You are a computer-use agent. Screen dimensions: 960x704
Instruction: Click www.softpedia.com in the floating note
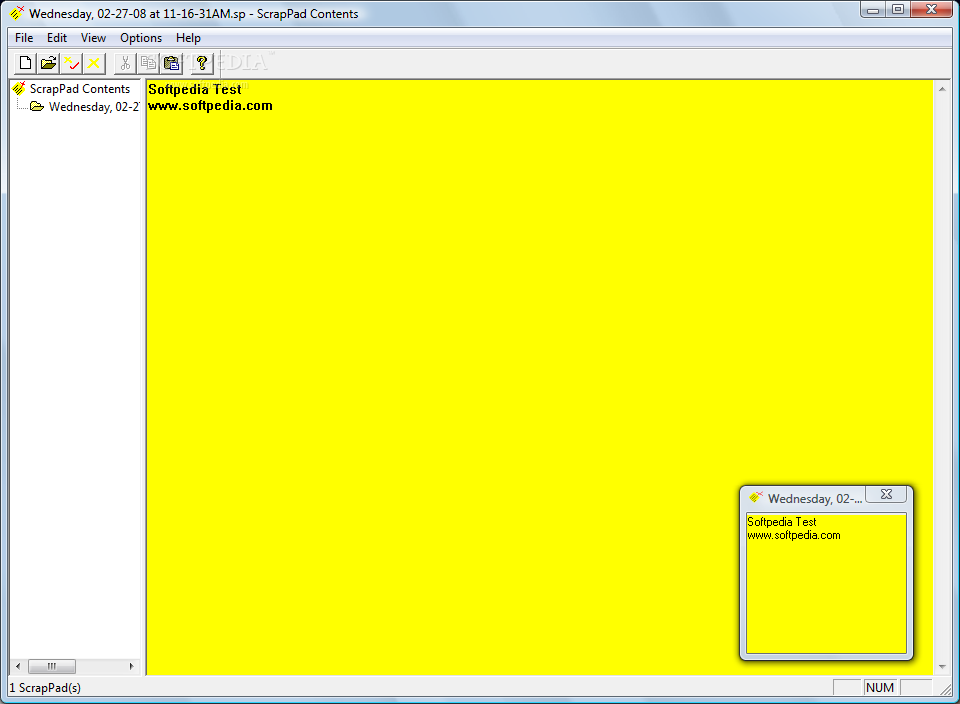793,535
